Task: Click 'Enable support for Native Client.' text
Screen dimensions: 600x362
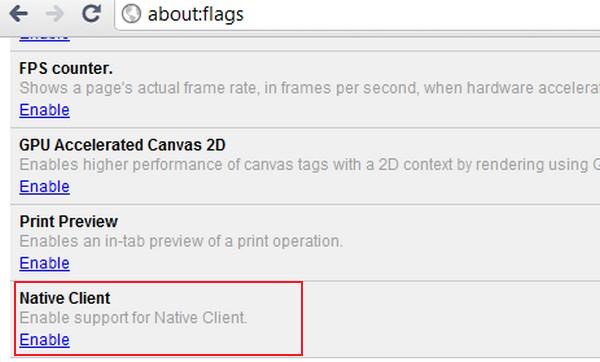Action: [x=133, y=318]
